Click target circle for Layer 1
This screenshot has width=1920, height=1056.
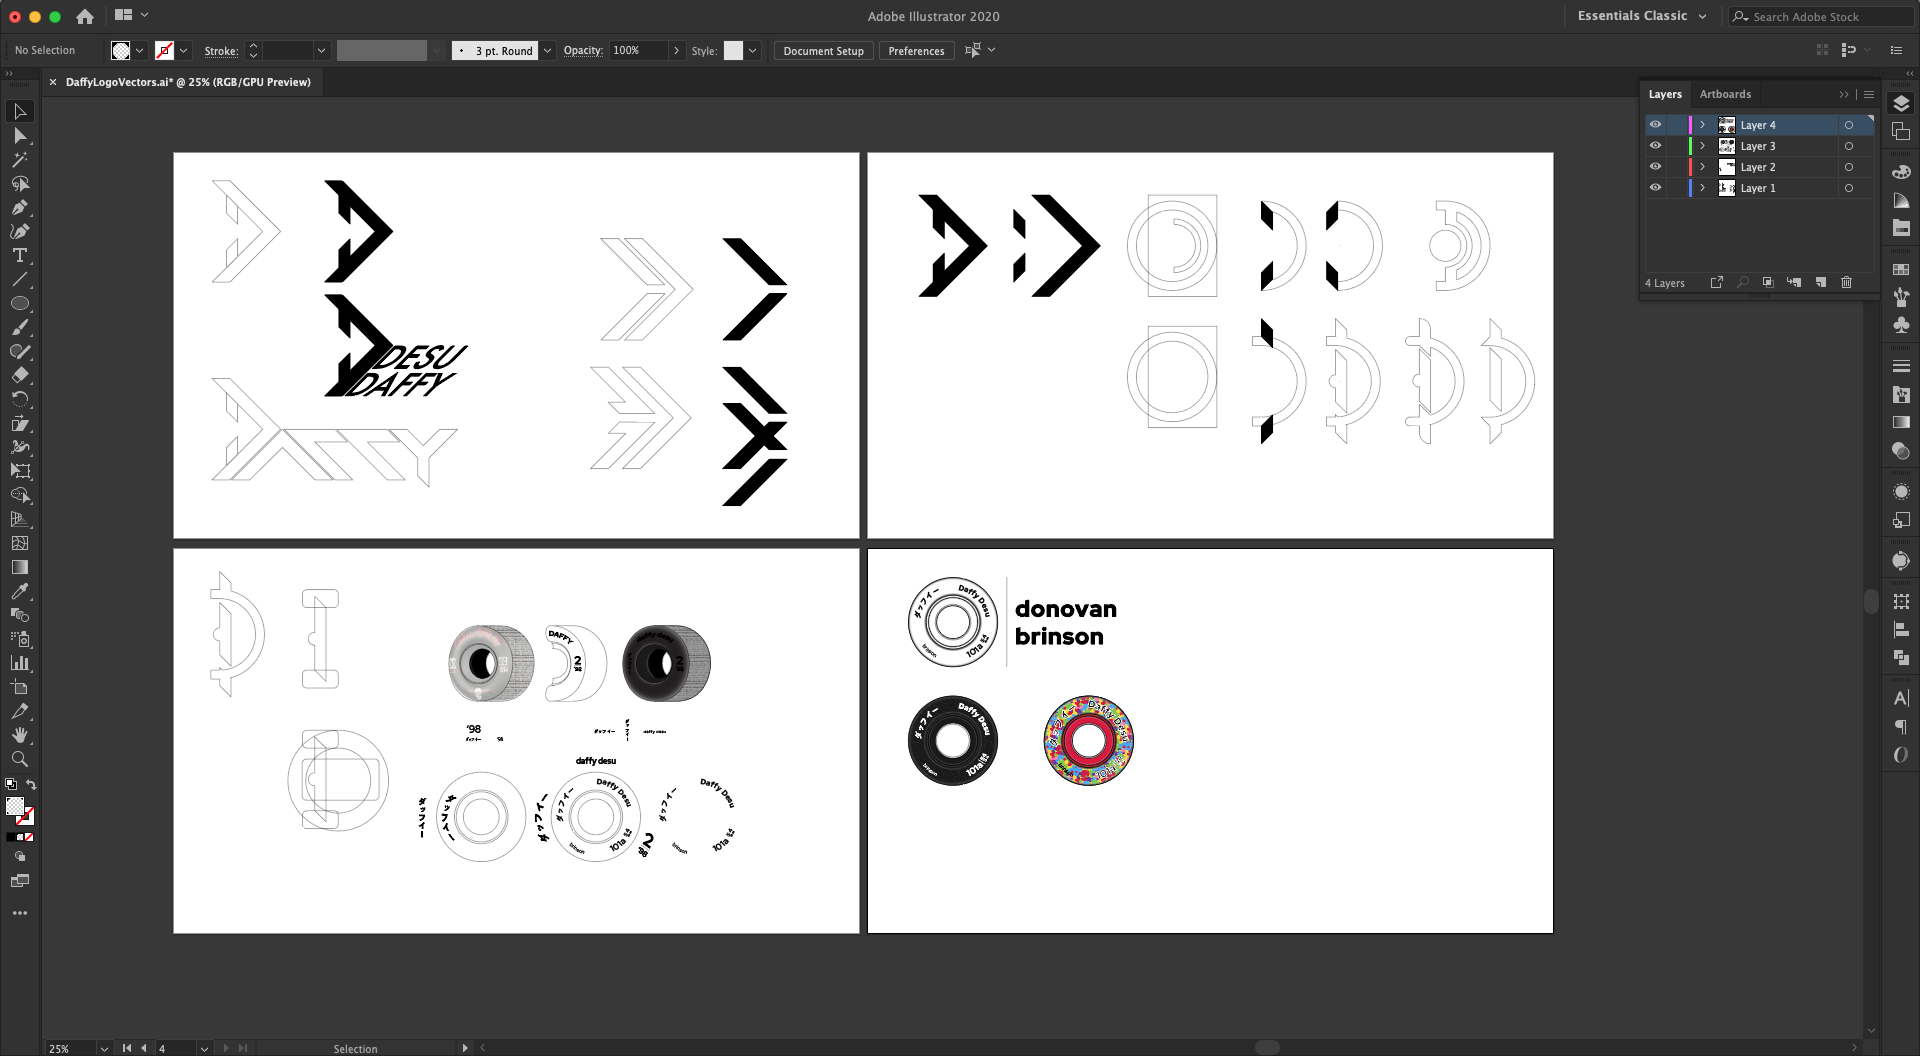coord(1849,188)
